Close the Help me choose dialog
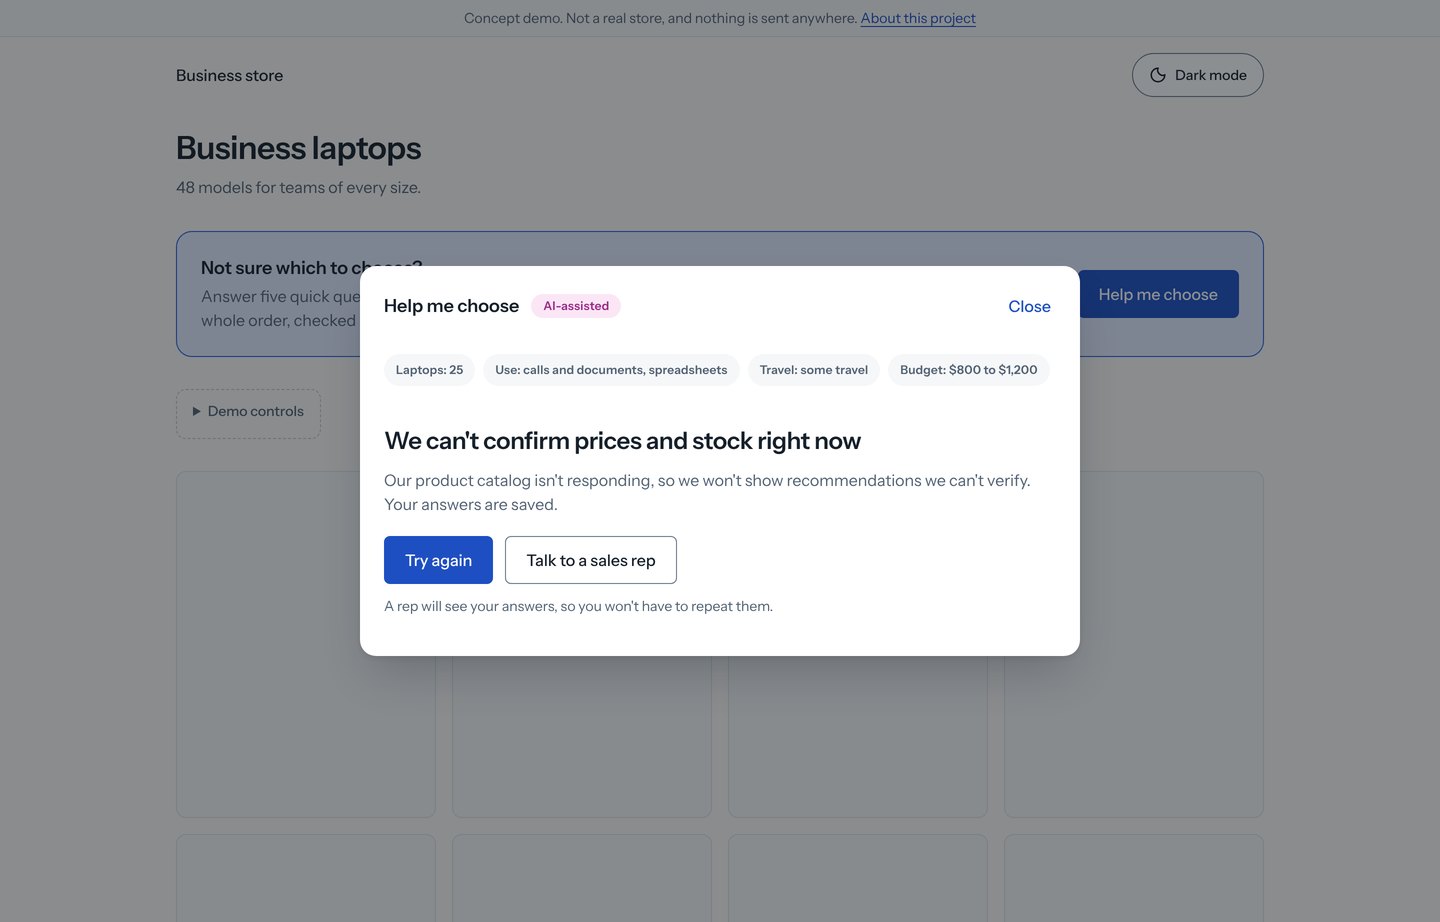Screen dimensions: 1440x922 pyautogui.click(x=1029, y=306)
